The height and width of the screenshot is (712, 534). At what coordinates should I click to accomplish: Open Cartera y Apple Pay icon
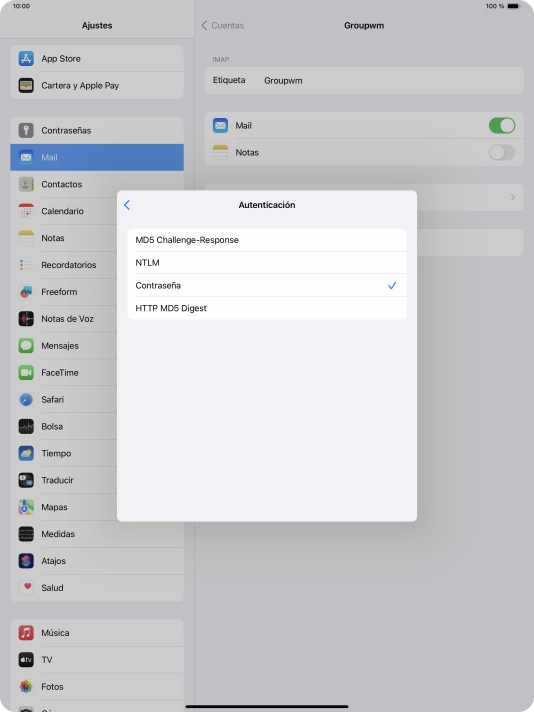coord(26,85)
